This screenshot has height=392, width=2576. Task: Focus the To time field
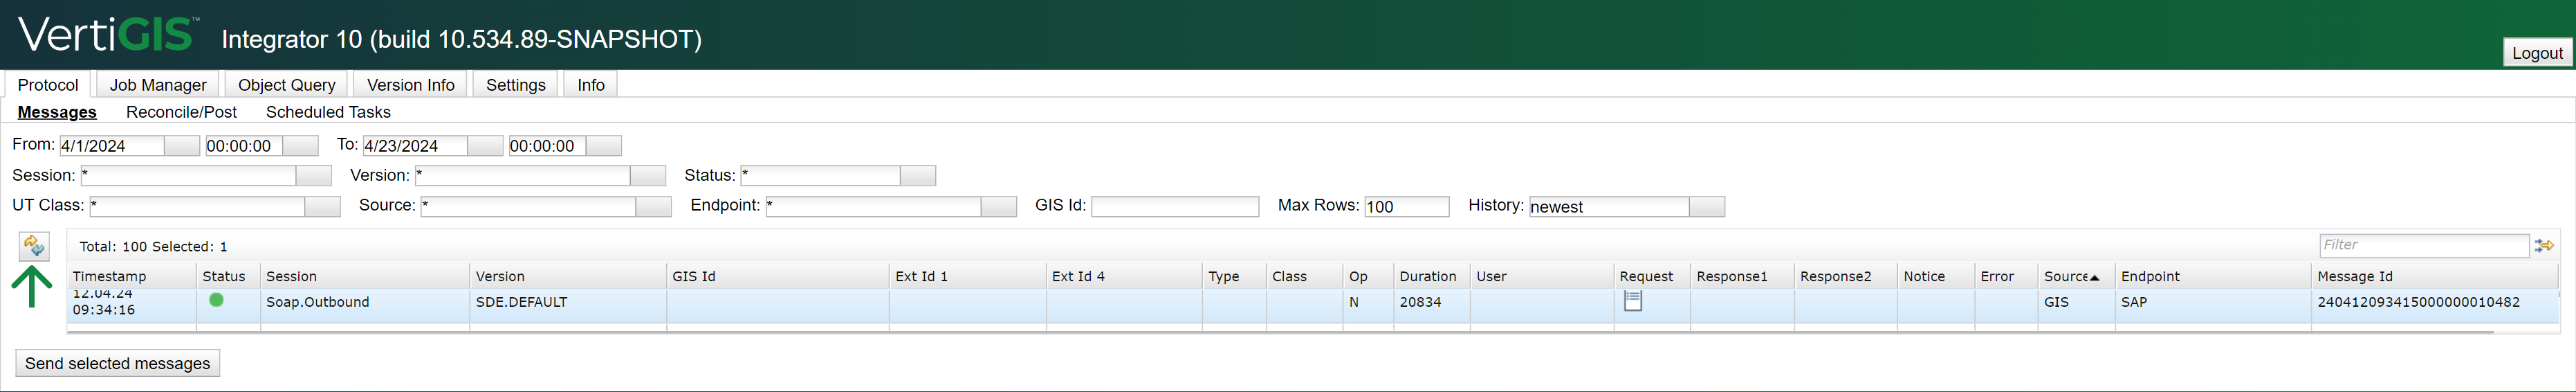pos(547,146)
